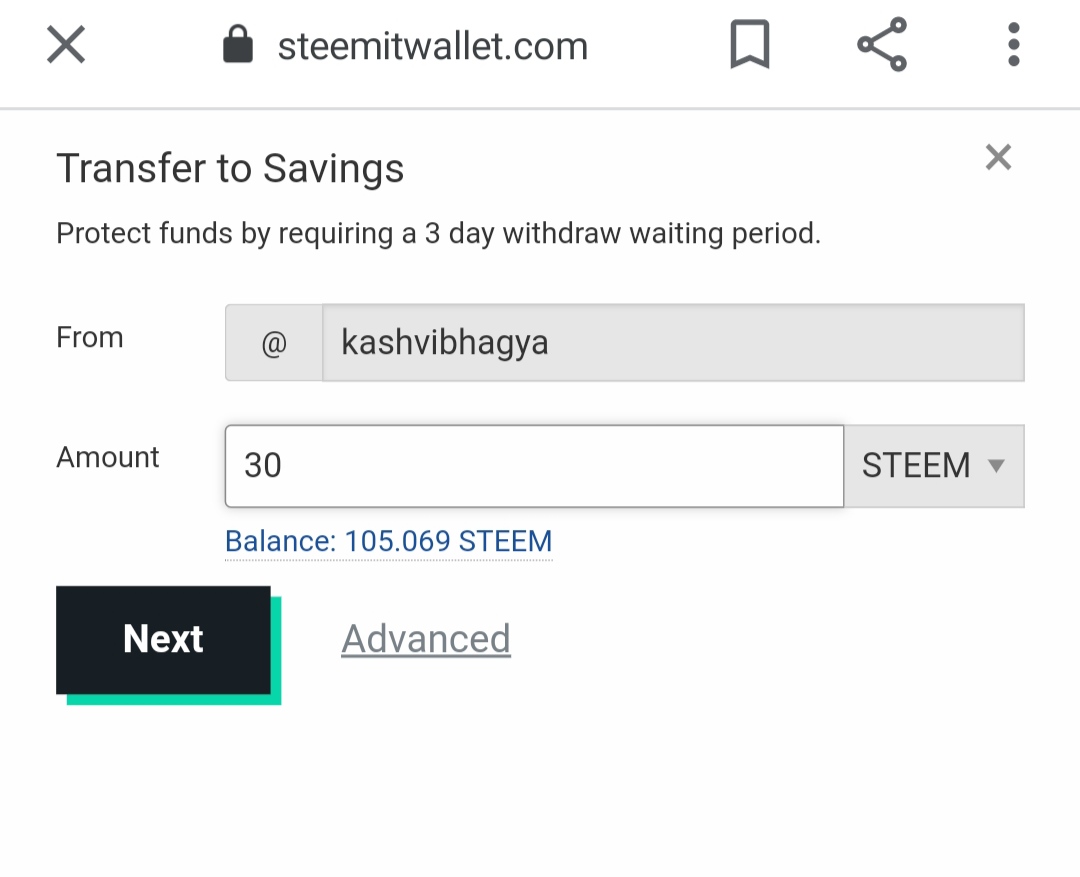Close the browser custom tab
The height and width of the screenshot is (877, 1080).
click(x=66, y=45)
